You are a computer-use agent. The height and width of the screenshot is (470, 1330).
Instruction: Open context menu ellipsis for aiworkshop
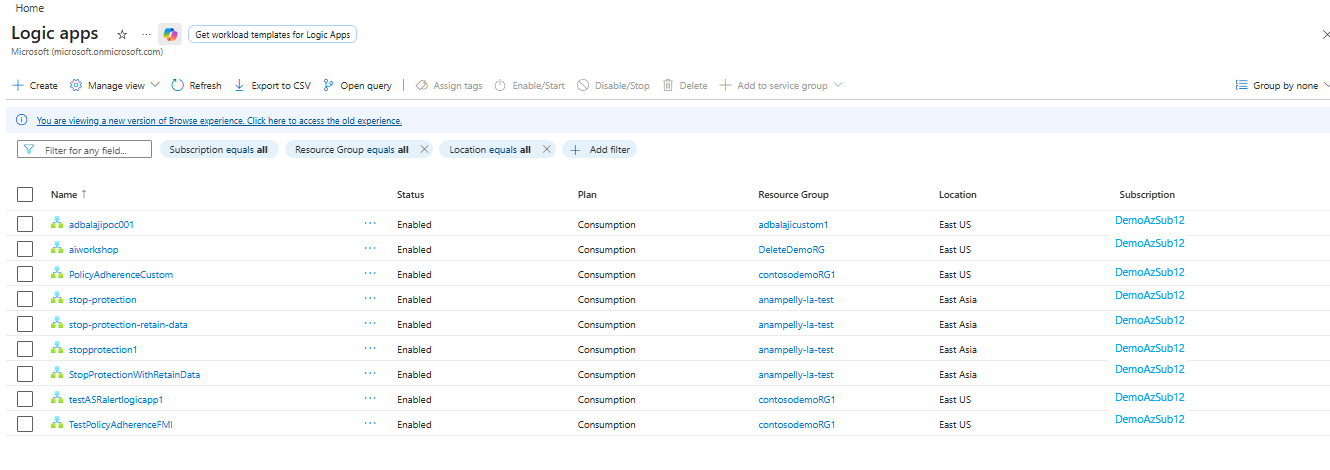coord(370,249)
